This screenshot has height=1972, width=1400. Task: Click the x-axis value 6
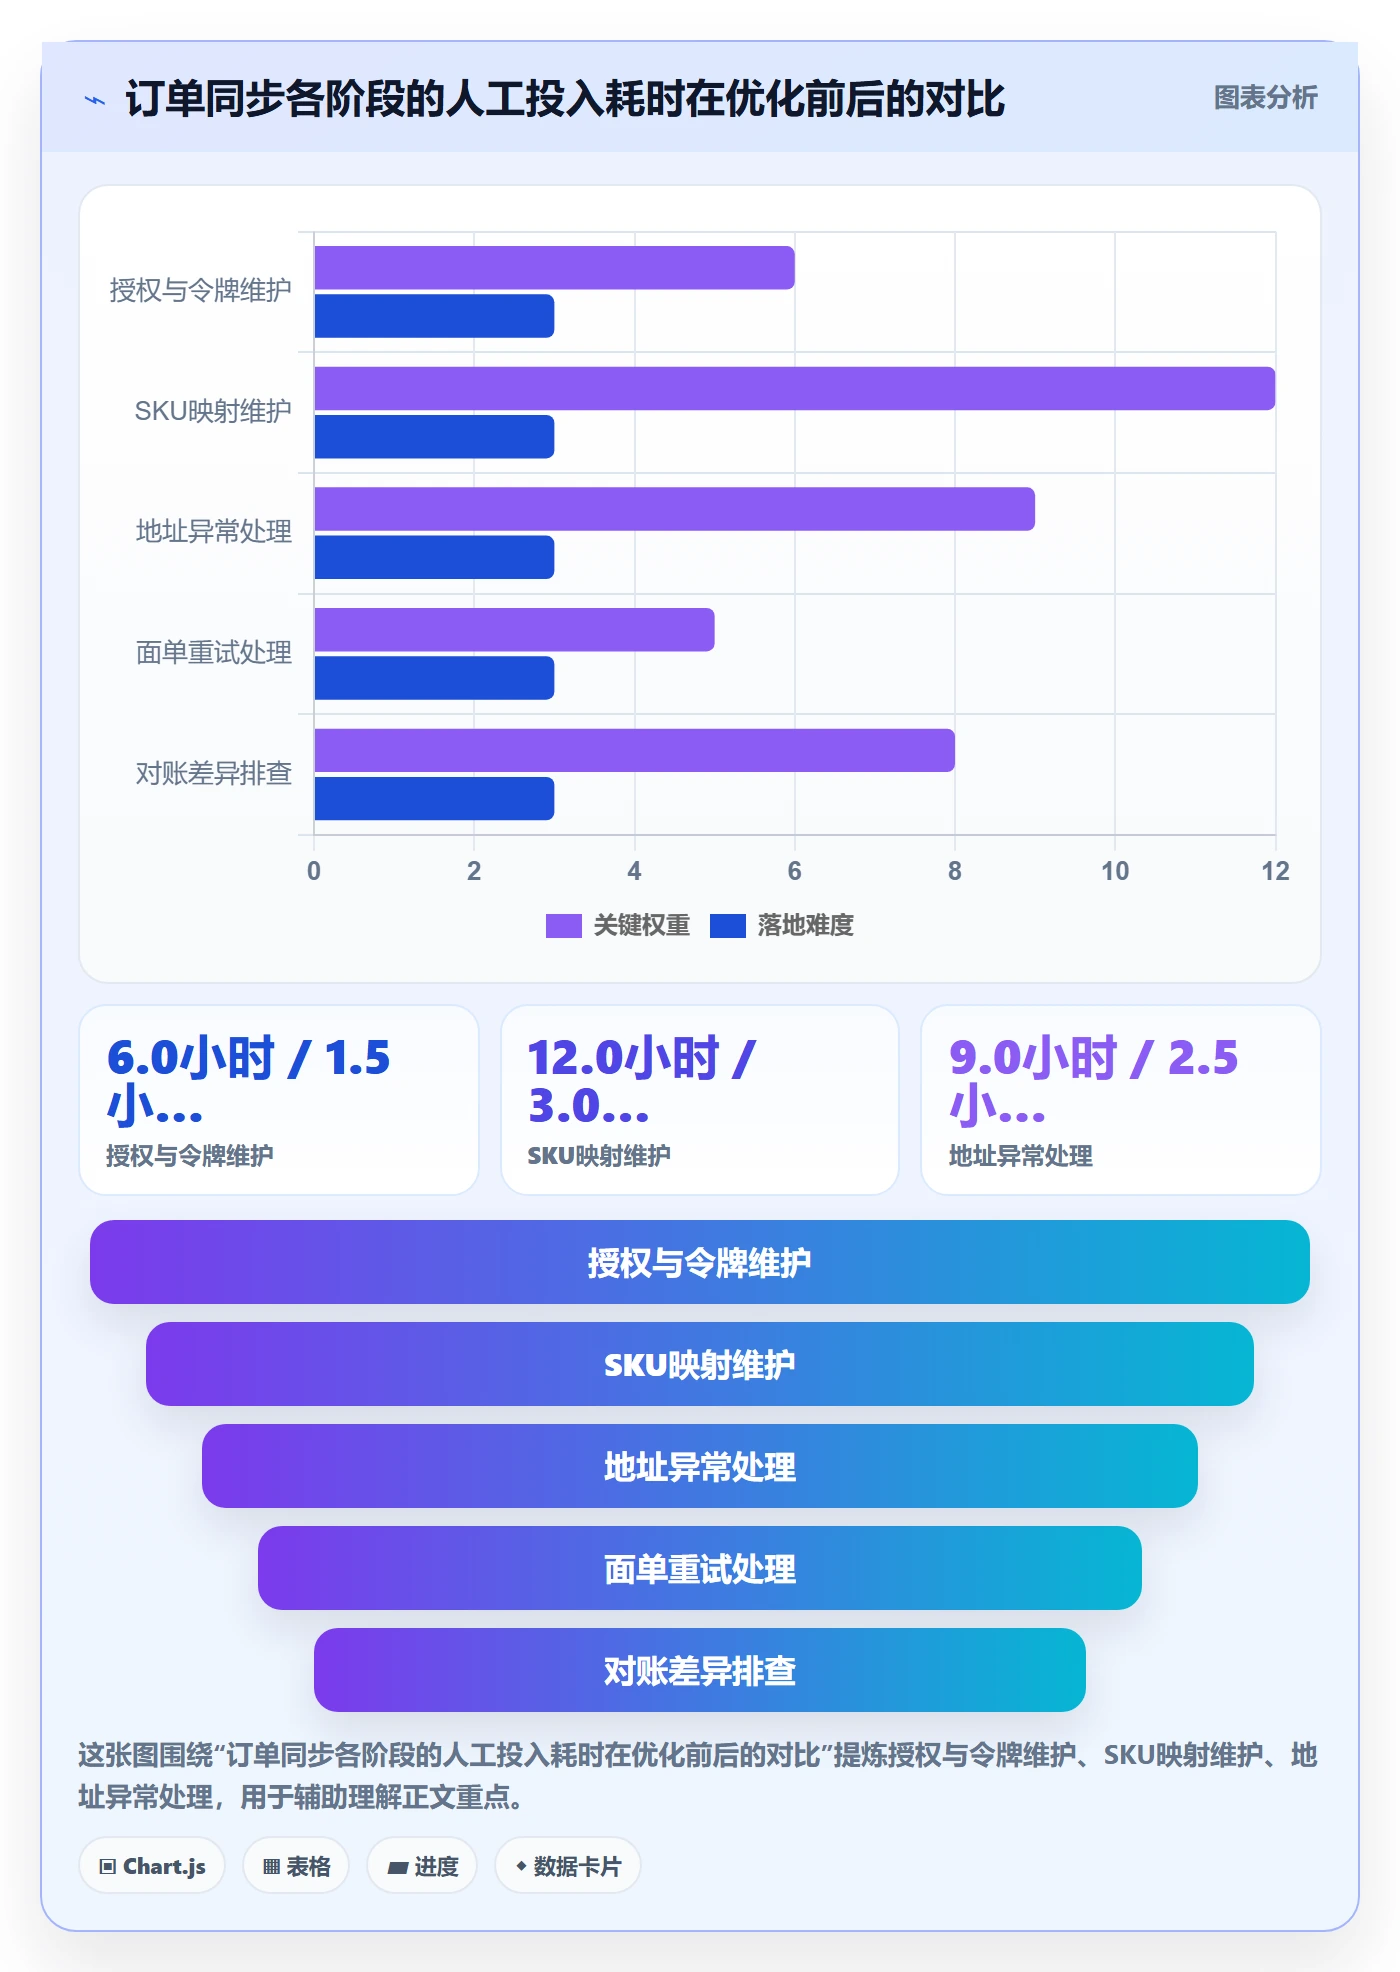click(x=794, y=871)
